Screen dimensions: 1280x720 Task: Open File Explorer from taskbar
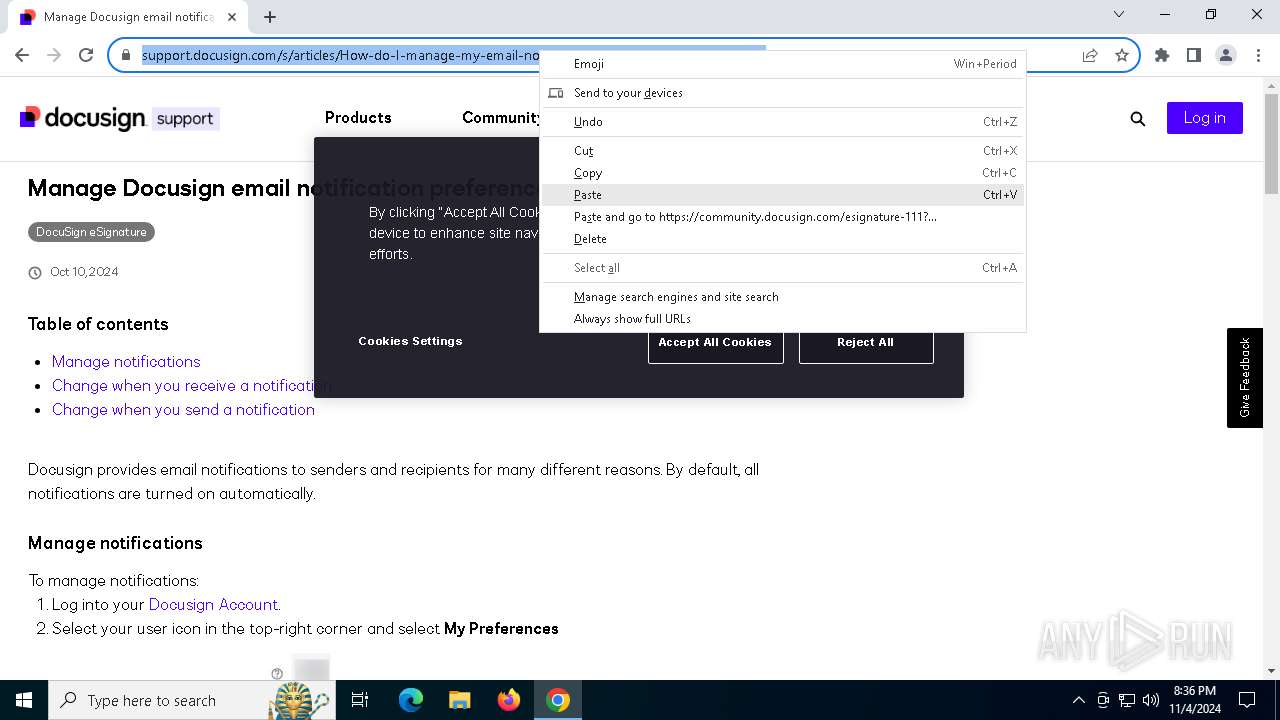point(460,700)
